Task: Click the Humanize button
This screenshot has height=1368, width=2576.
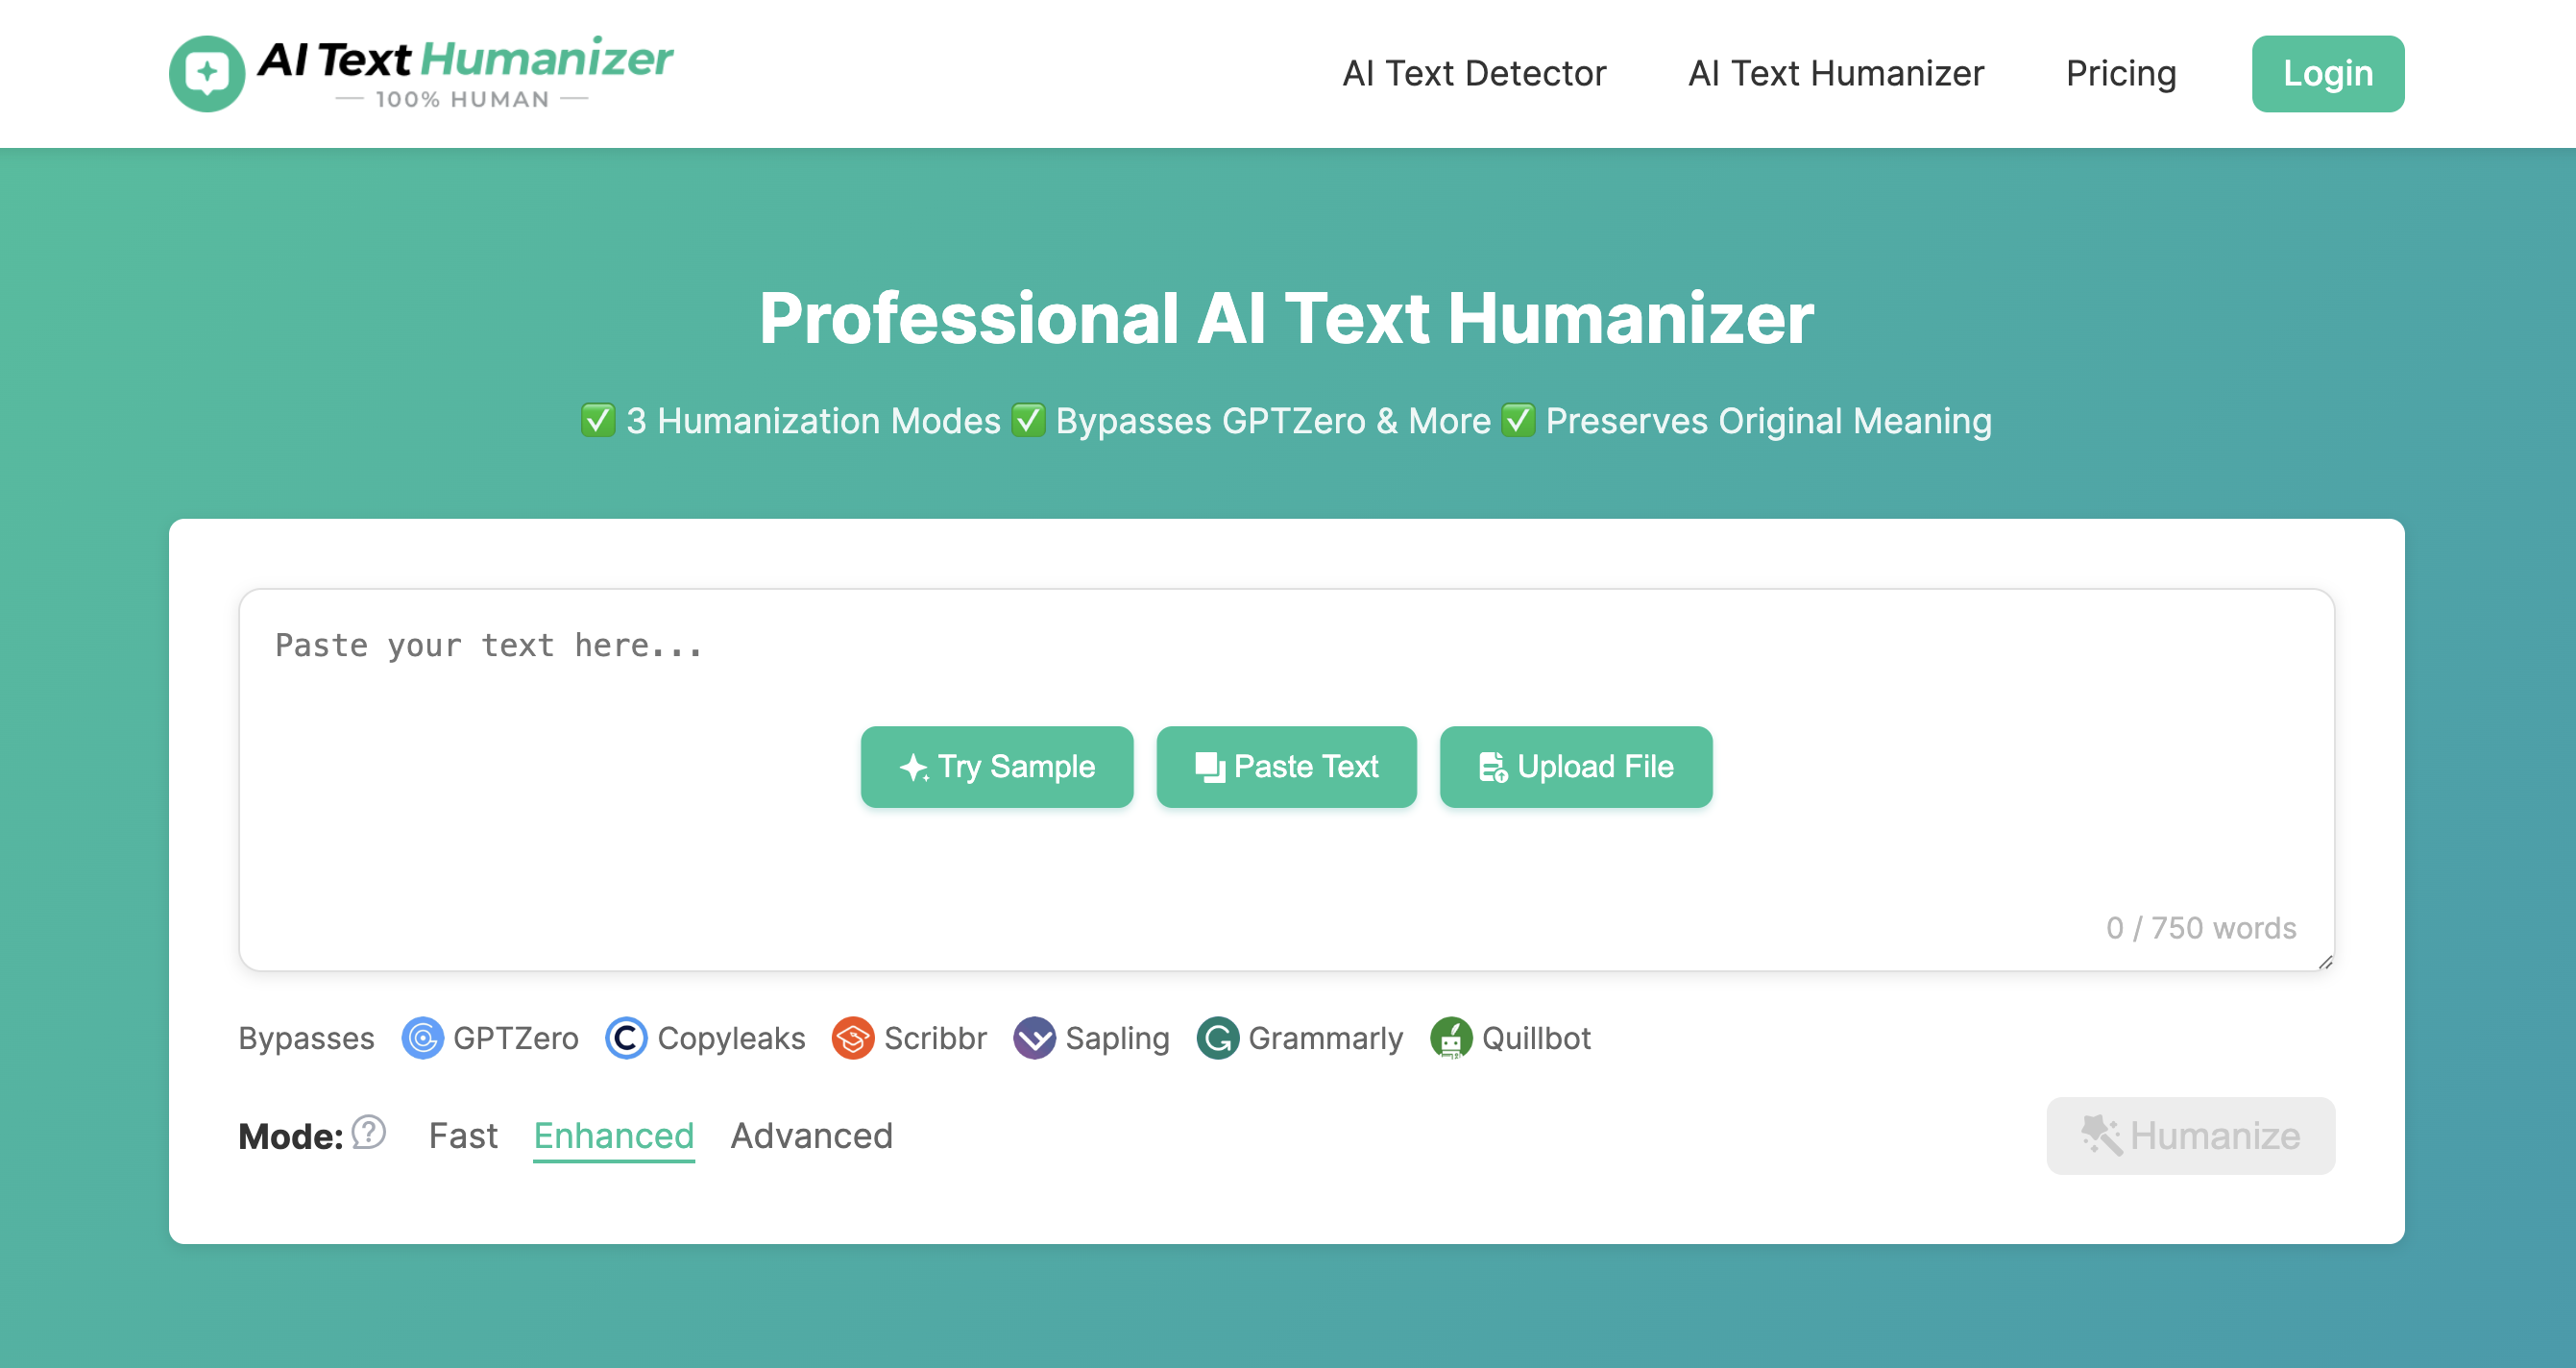Action: coord(2190,1135)
